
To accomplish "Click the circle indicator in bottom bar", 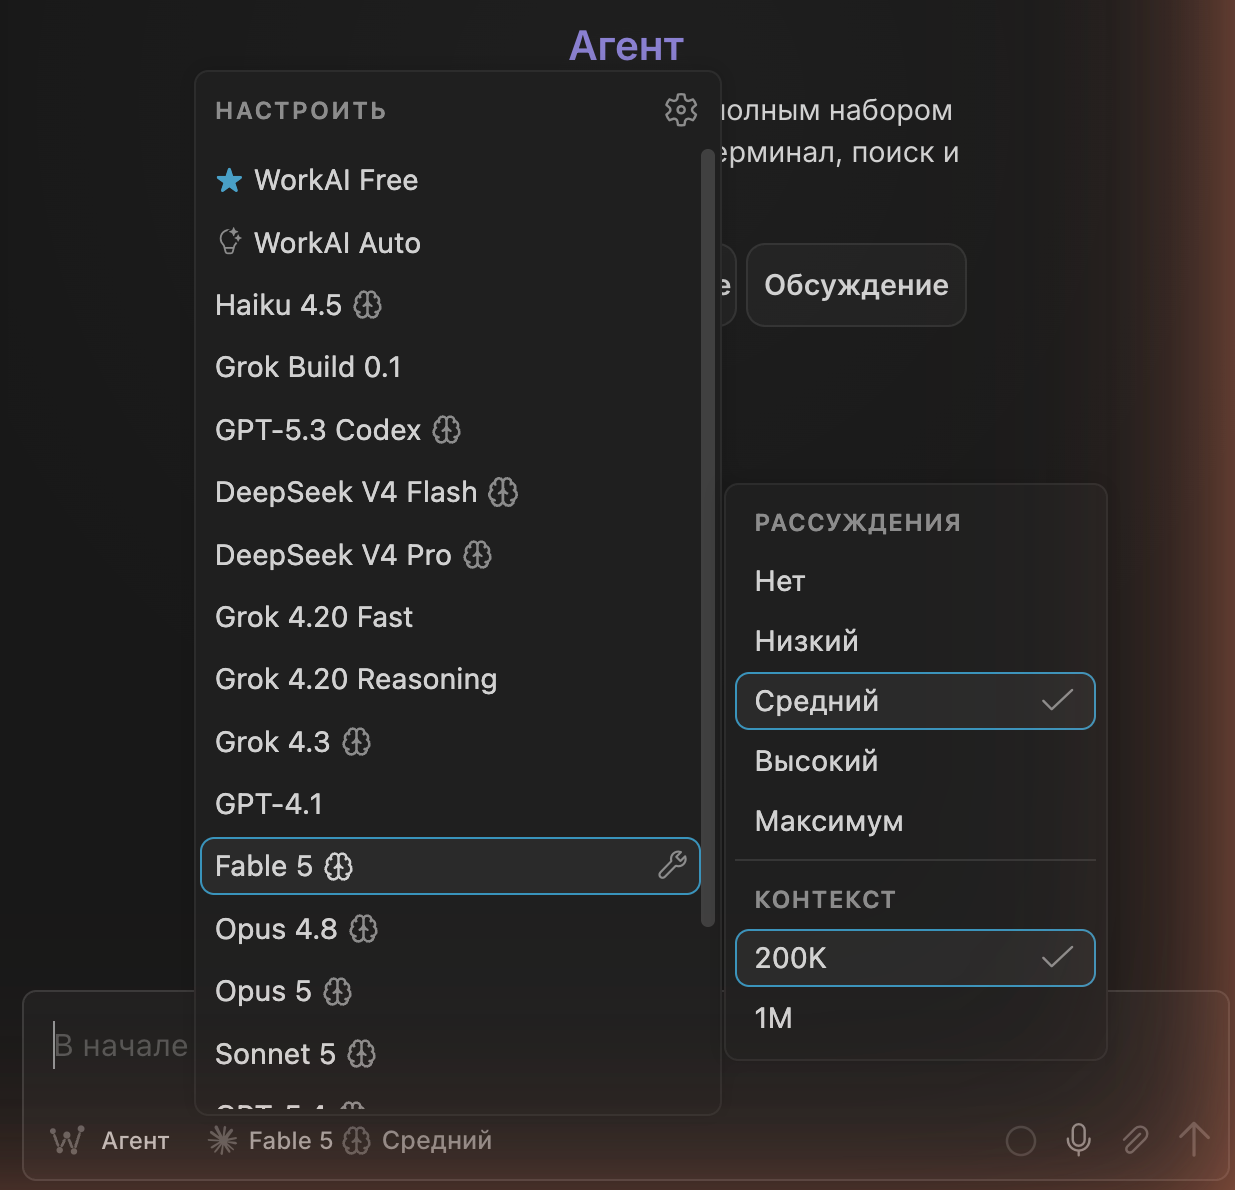I will [x=1021, y=1141].
